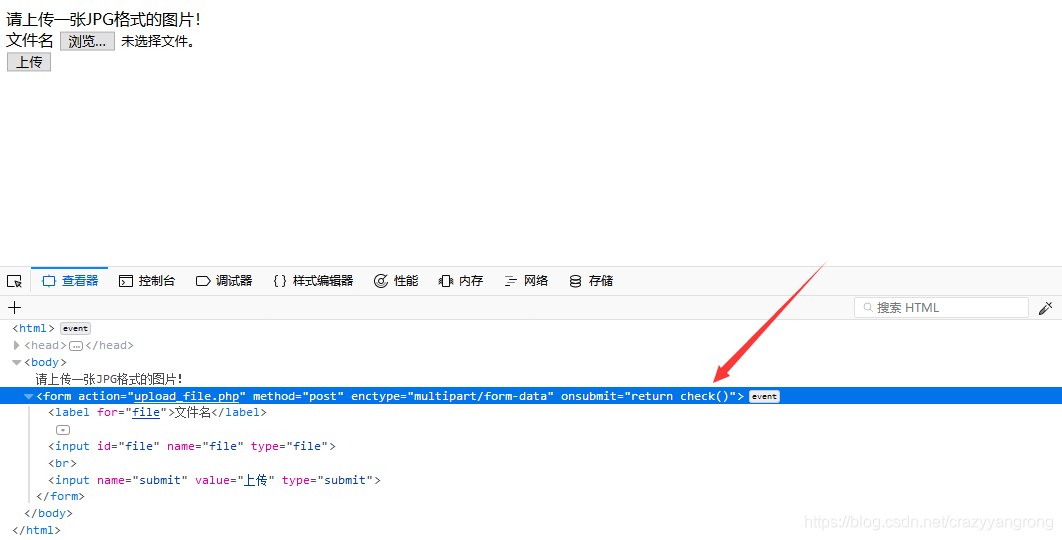Switch to the 控制台 console tab
The height and width of the screenshot is (540, 1062).
147,281
